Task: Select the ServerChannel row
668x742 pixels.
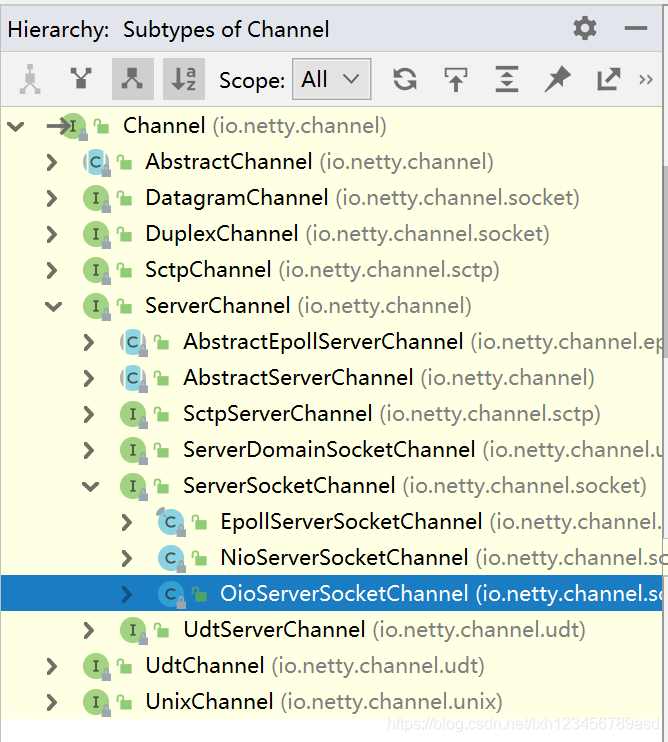Action: pyautogui.click(x=331, y=306)
